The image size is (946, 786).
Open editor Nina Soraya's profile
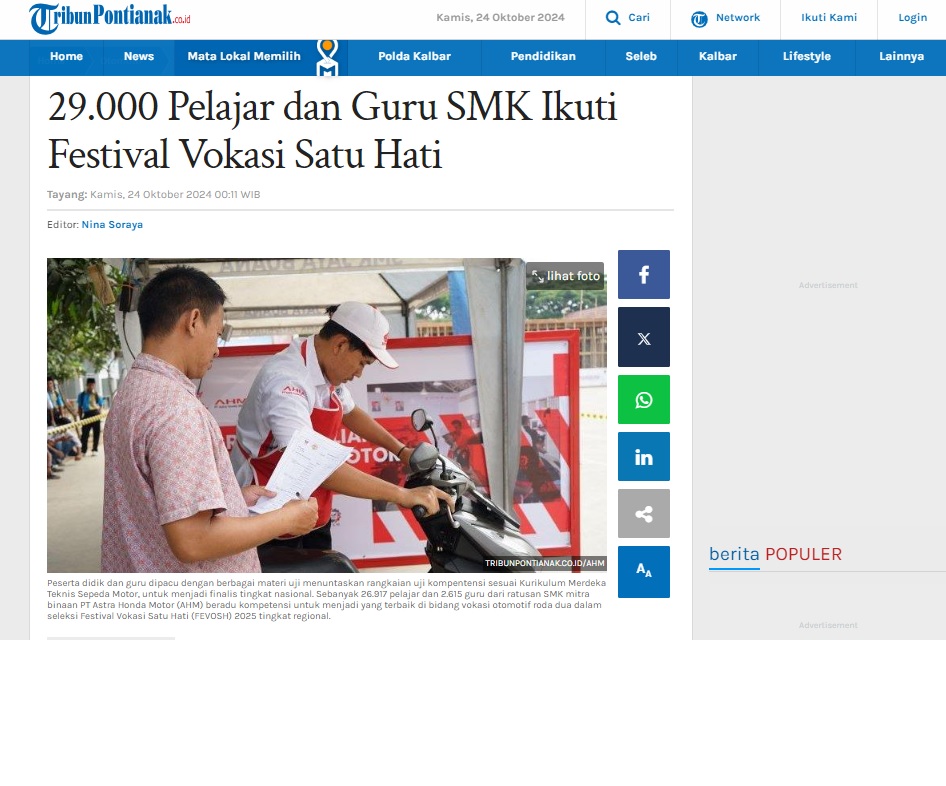click(x=112, y=224)
